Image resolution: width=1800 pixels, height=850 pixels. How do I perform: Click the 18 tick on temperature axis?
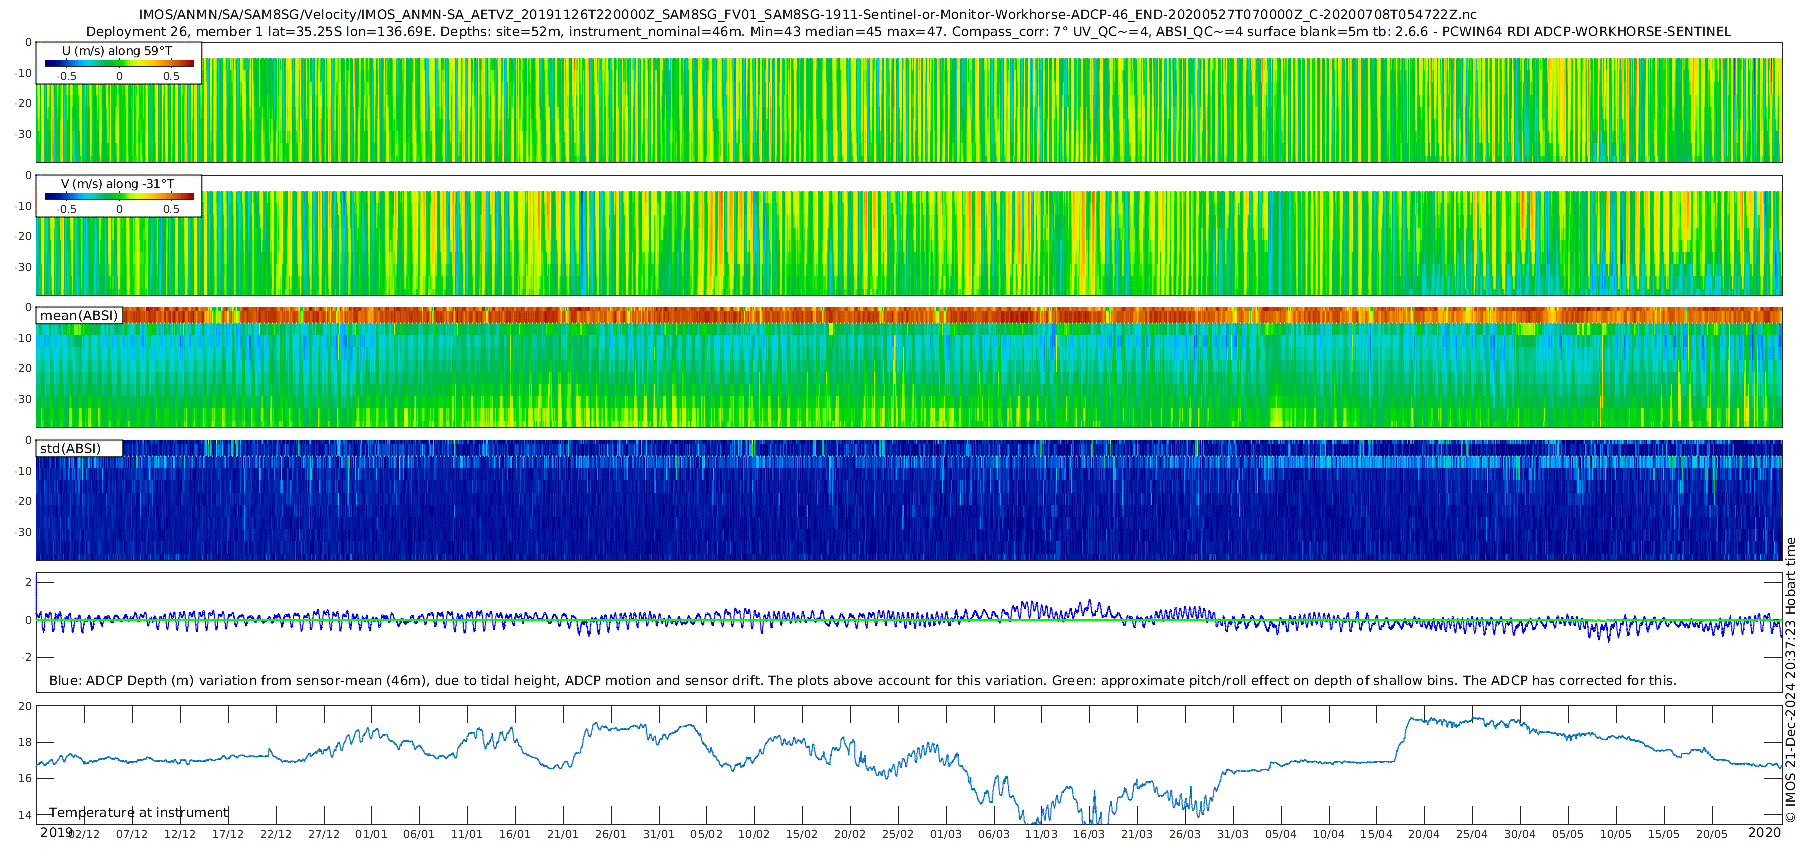[x=25, y=742]
